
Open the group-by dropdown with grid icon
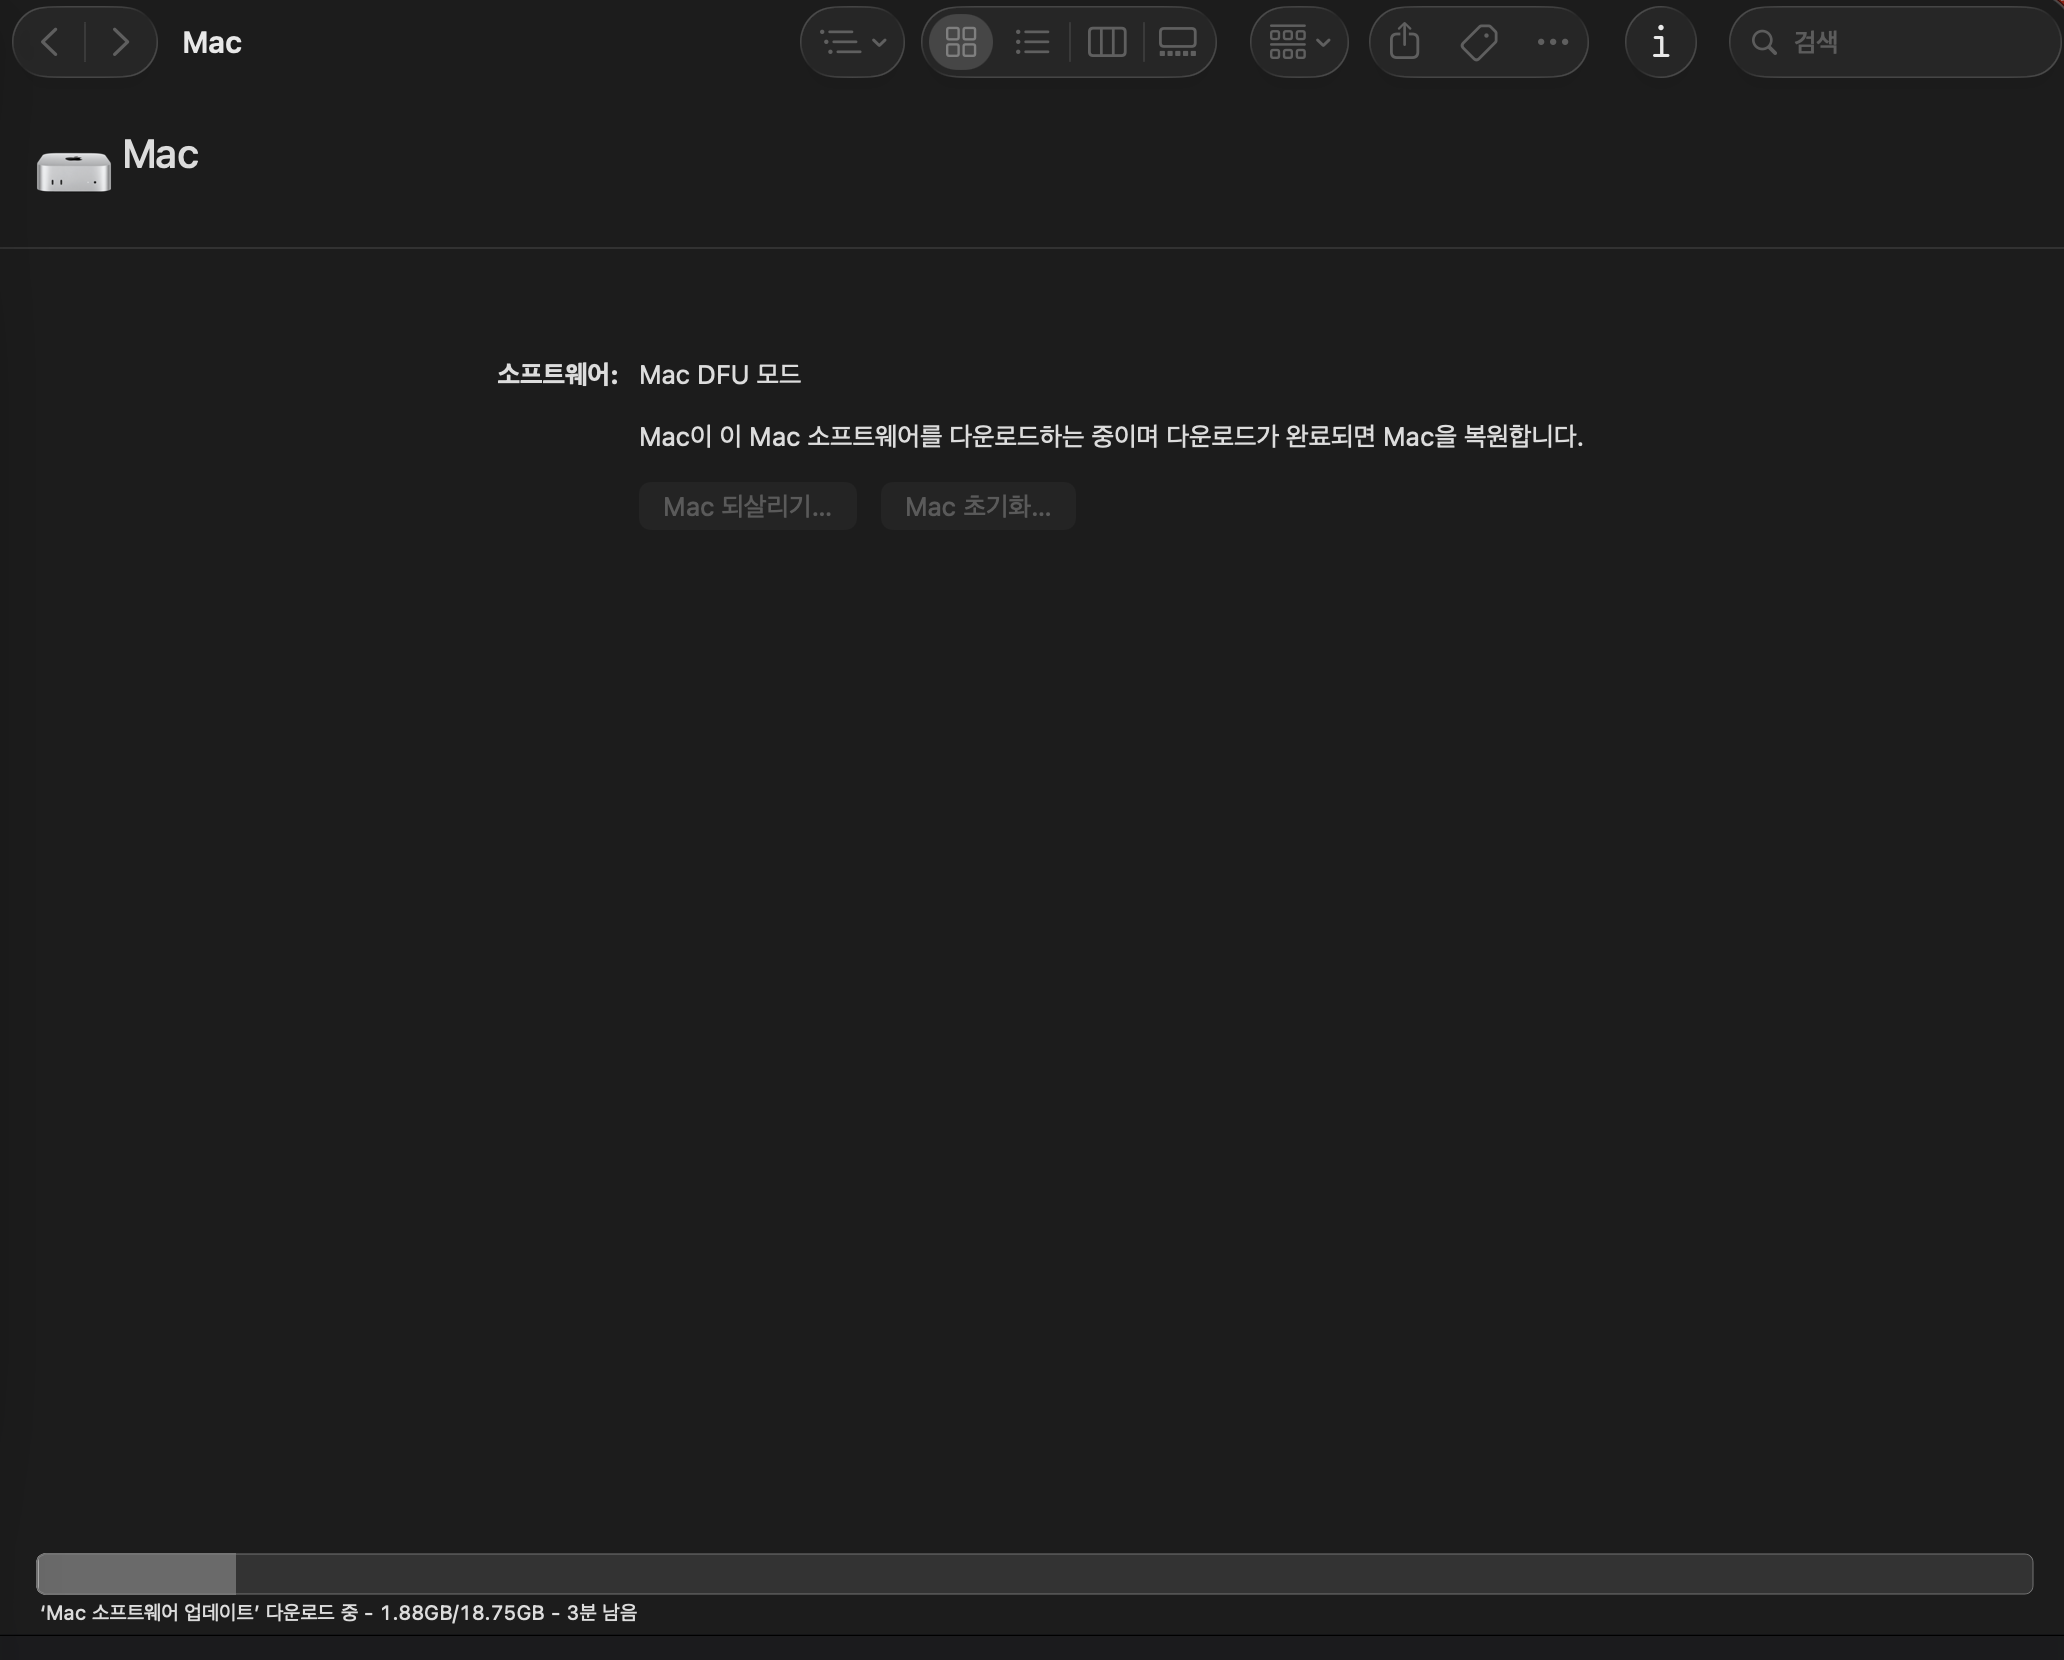[x=1298, y=42]
